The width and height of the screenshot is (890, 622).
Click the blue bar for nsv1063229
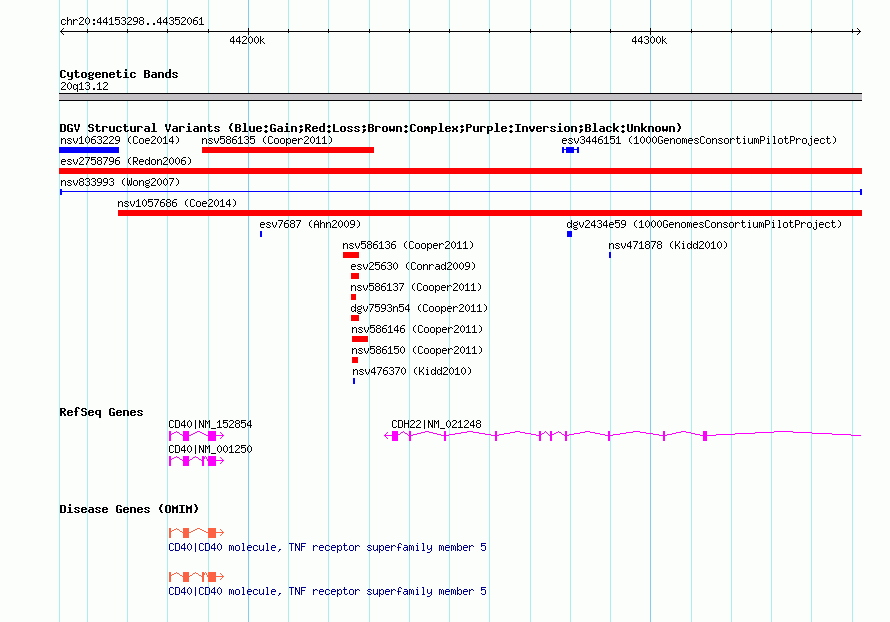89,150
